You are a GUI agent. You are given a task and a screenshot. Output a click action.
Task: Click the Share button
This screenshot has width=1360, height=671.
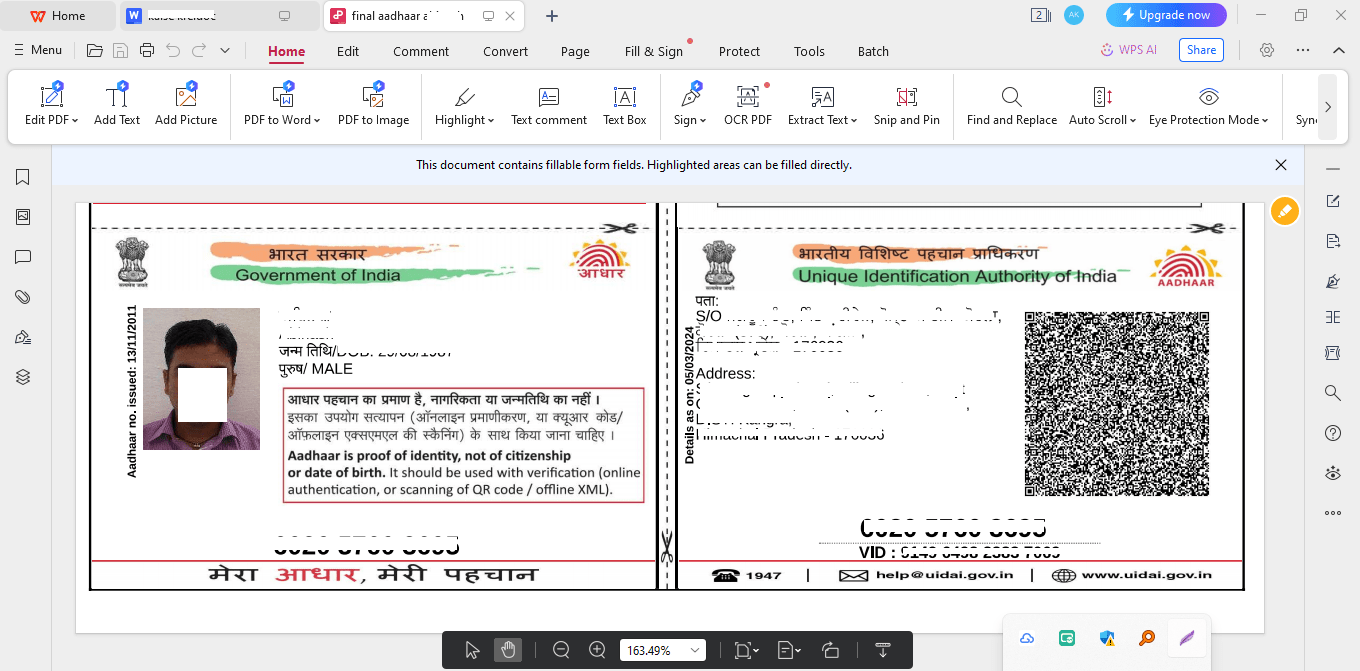[x=1201, y=50]
